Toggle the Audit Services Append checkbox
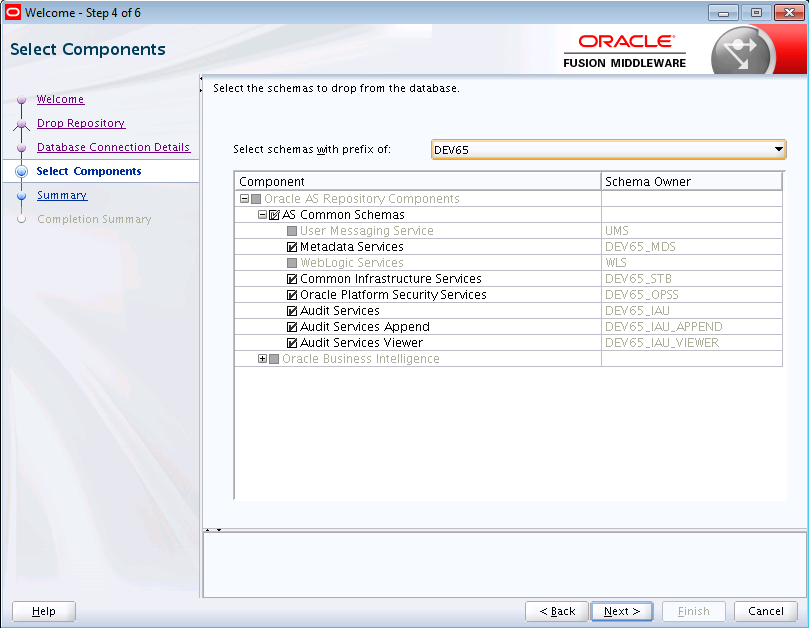 pyautogui.click(x=292, y=327)
